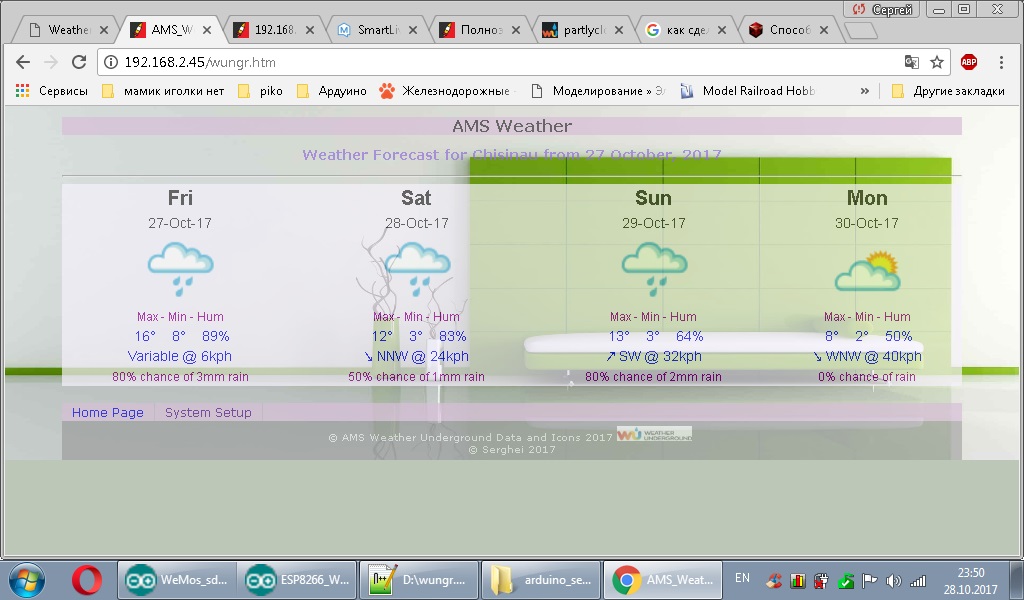
Task: Translate the page via address bar icon
Action: click(x=911, y=61)
